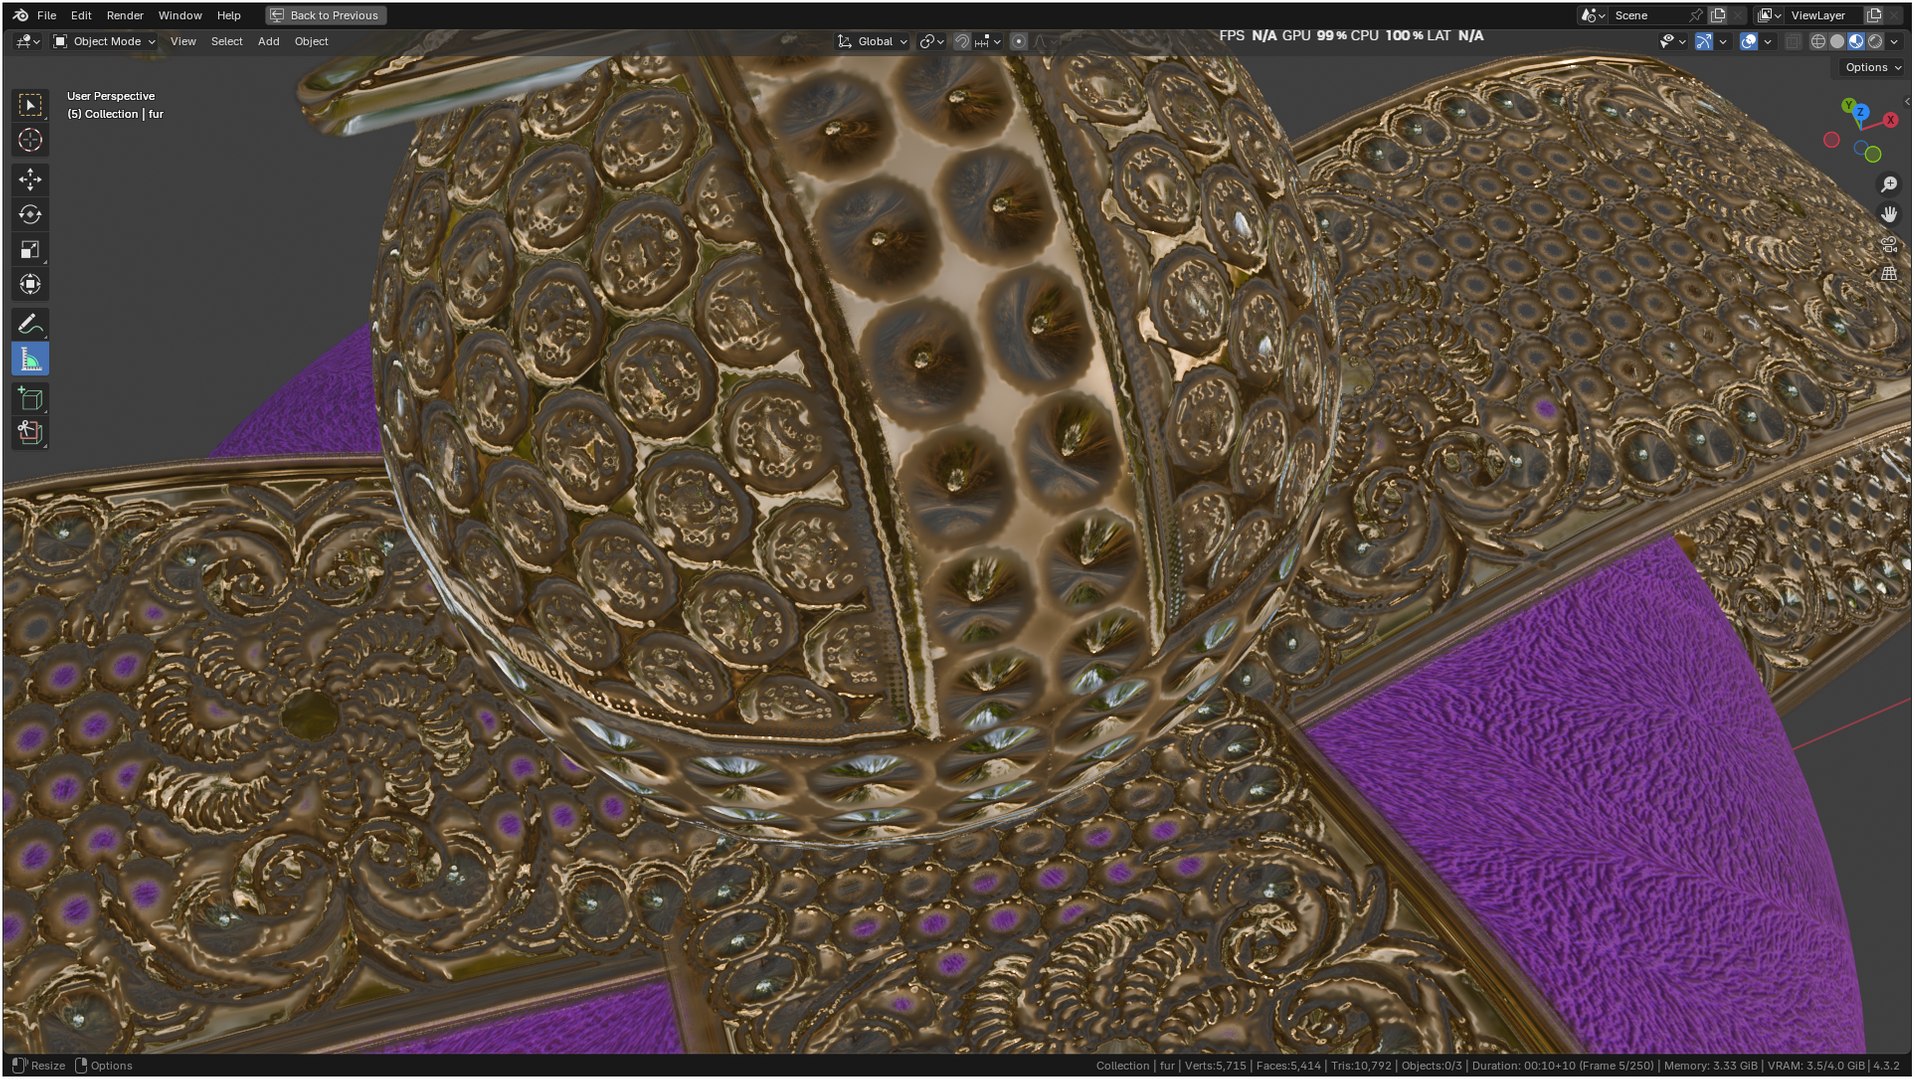
Task: Switch perspective/orthographic view icon
Action: click(x=1889, y=274)
